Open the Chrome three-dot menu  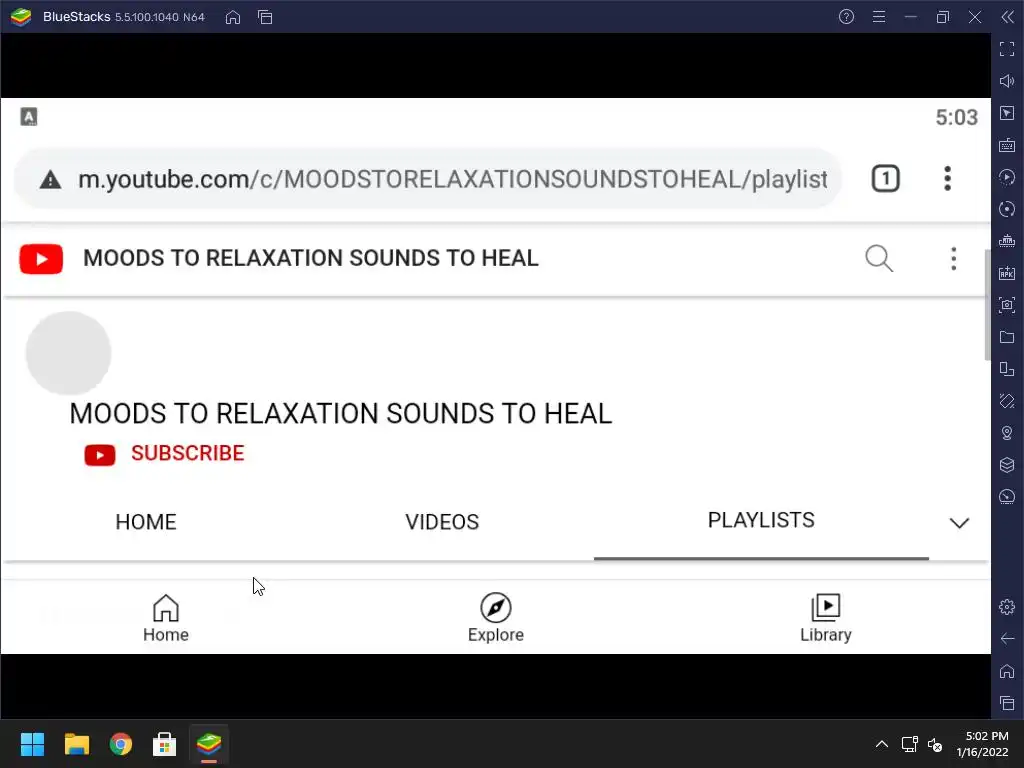tap(947, 179)
